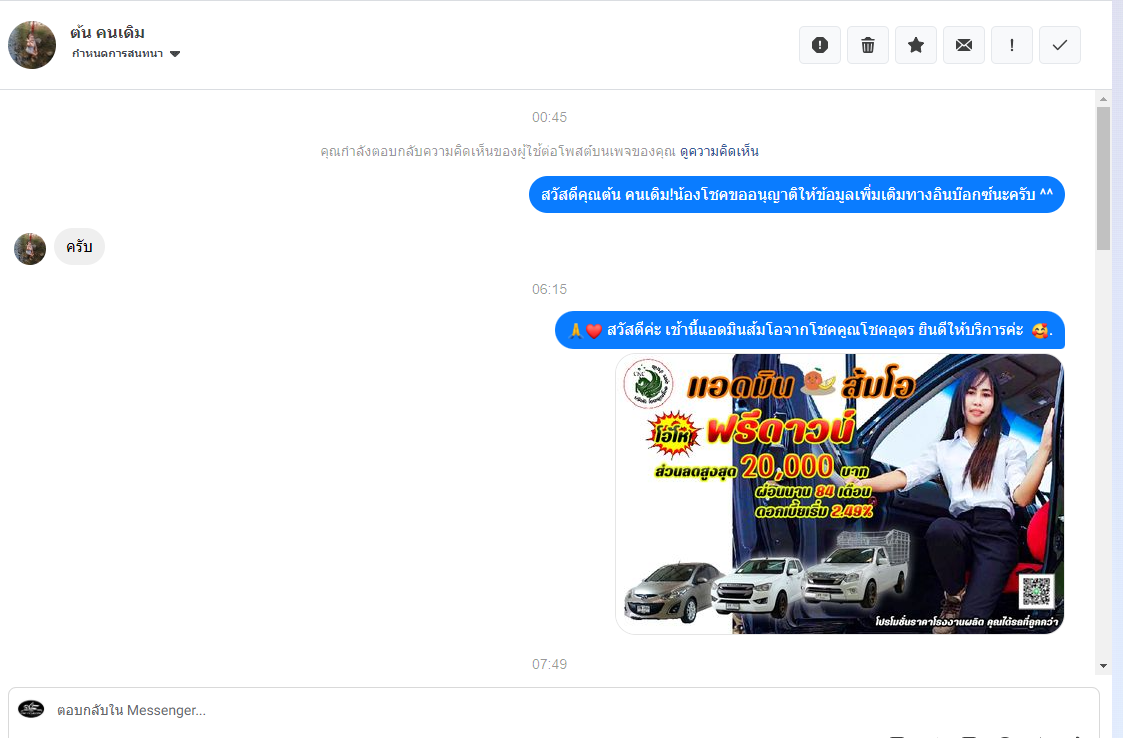
Task: Click the 00:45 timestamp
Action: [x=549, y=118]
